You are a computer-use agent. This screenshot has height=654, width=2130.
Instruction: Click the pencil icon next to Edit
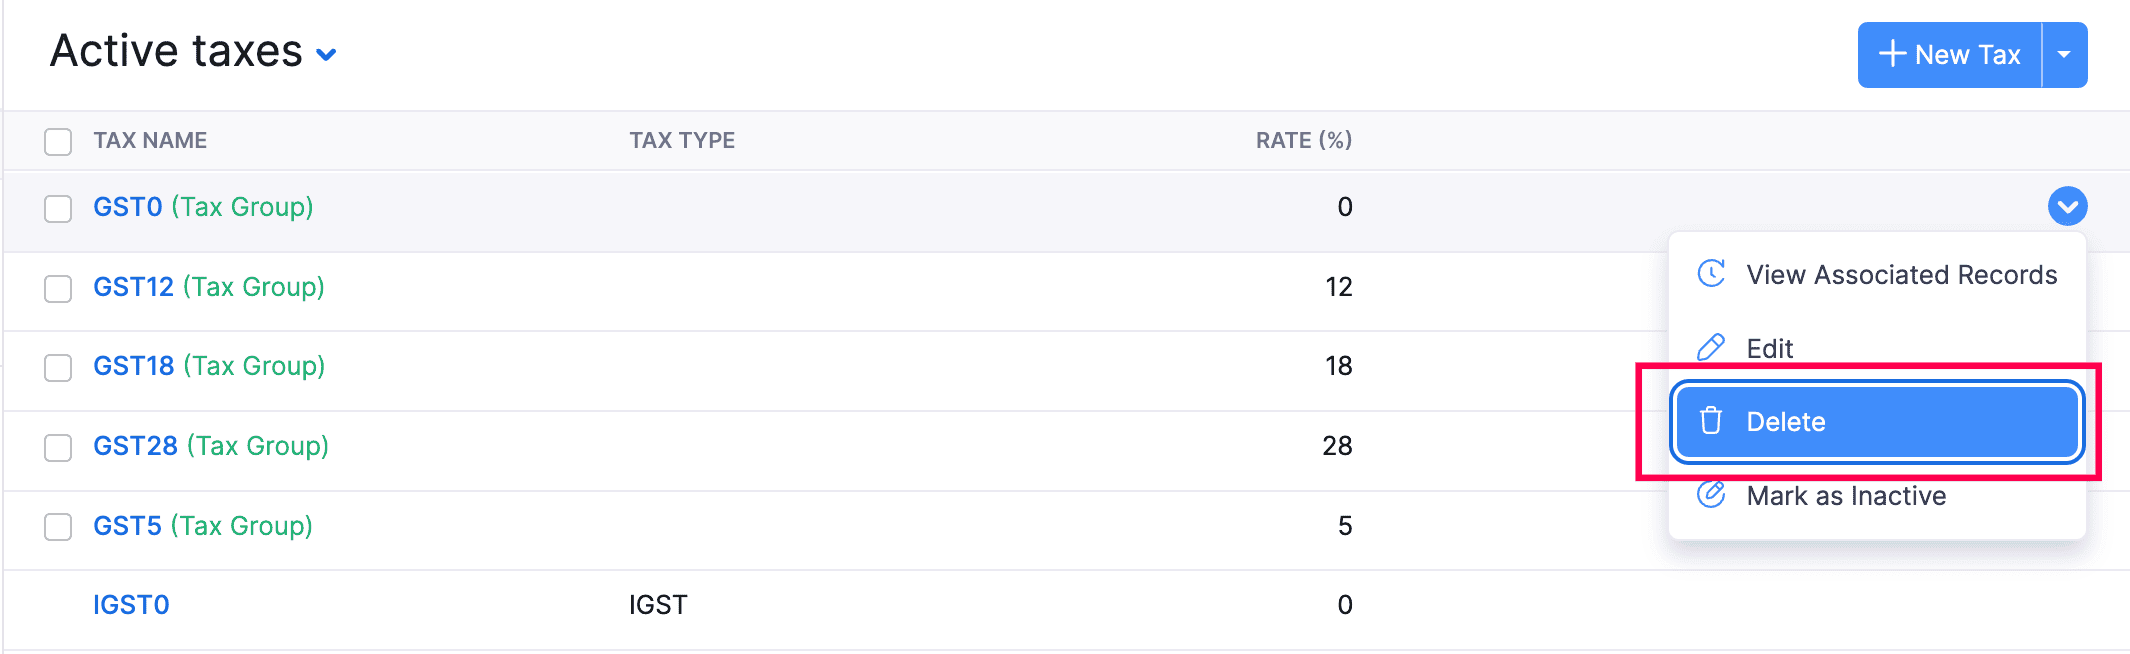[x=1711, y=348]
